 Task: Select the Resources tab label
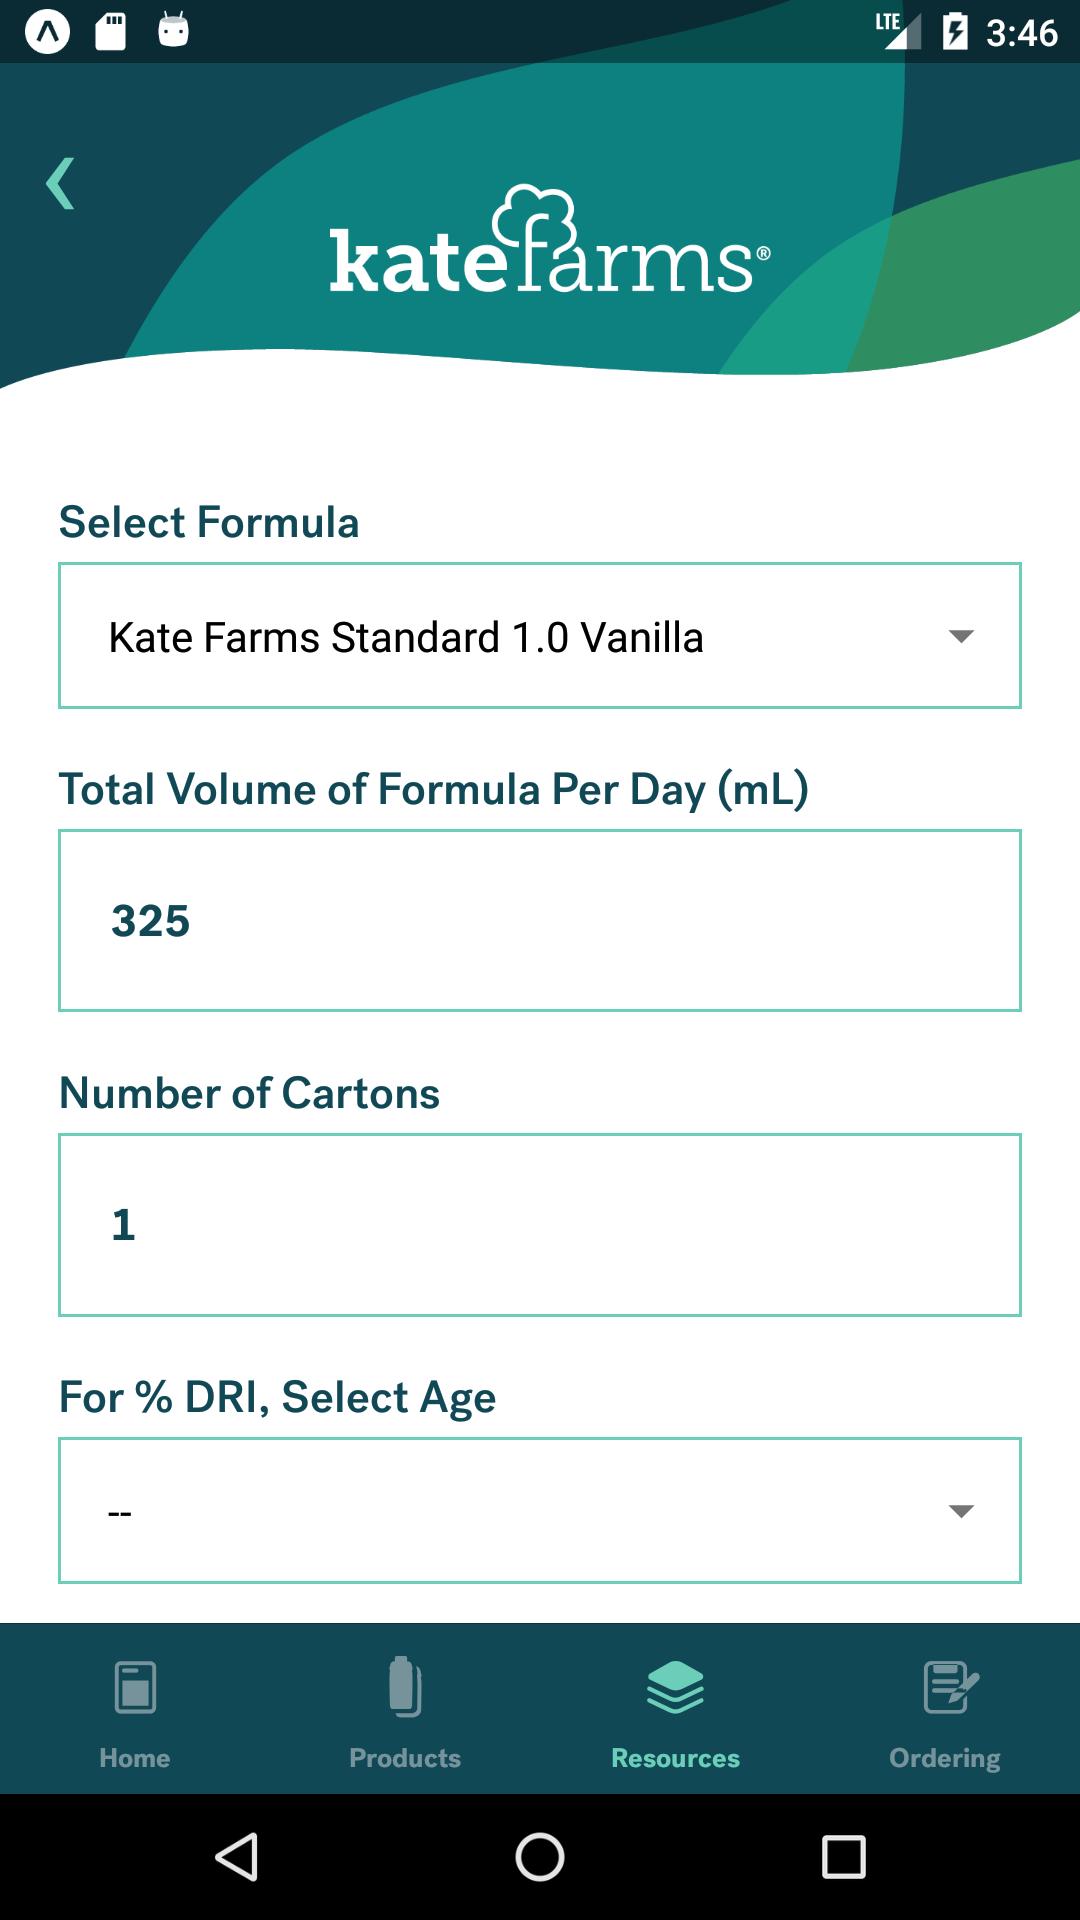pyautogui.click(x=675, y=1758)
